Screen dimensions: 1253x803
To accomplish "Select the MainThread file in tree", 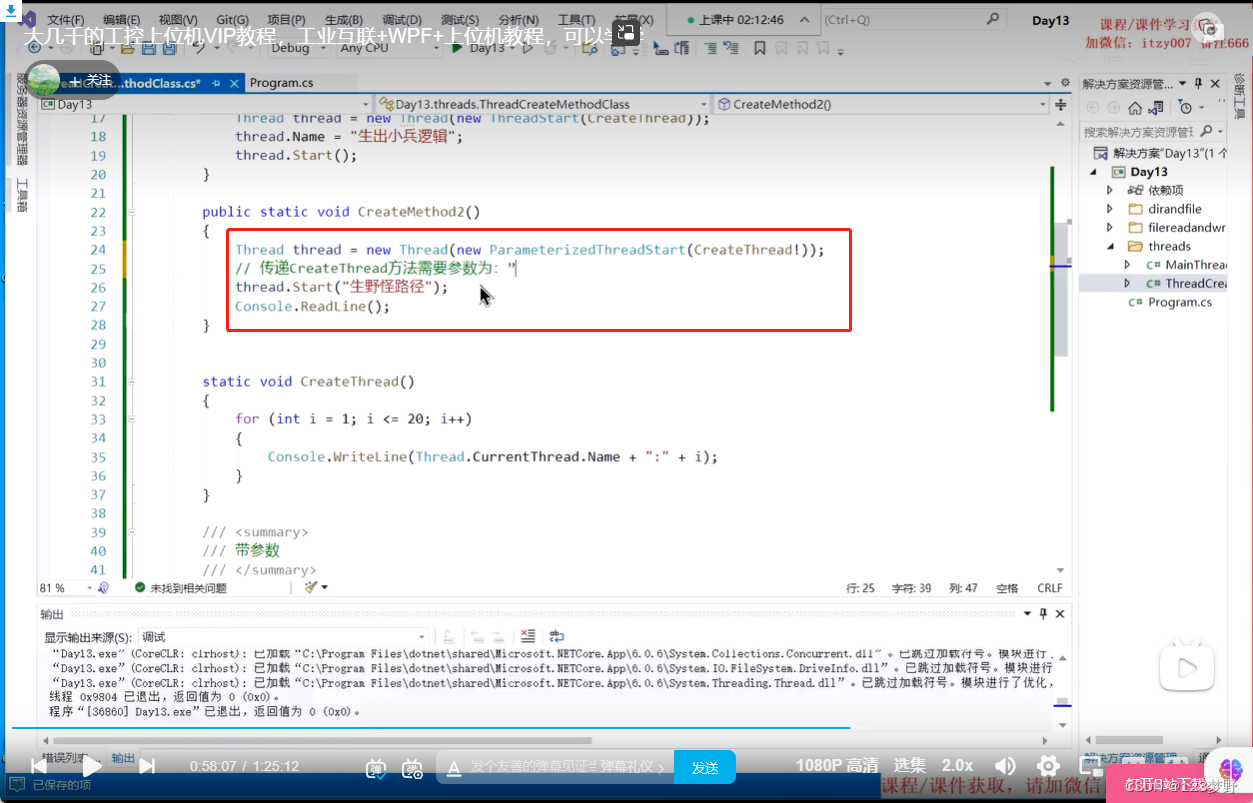I will 1195,265.
